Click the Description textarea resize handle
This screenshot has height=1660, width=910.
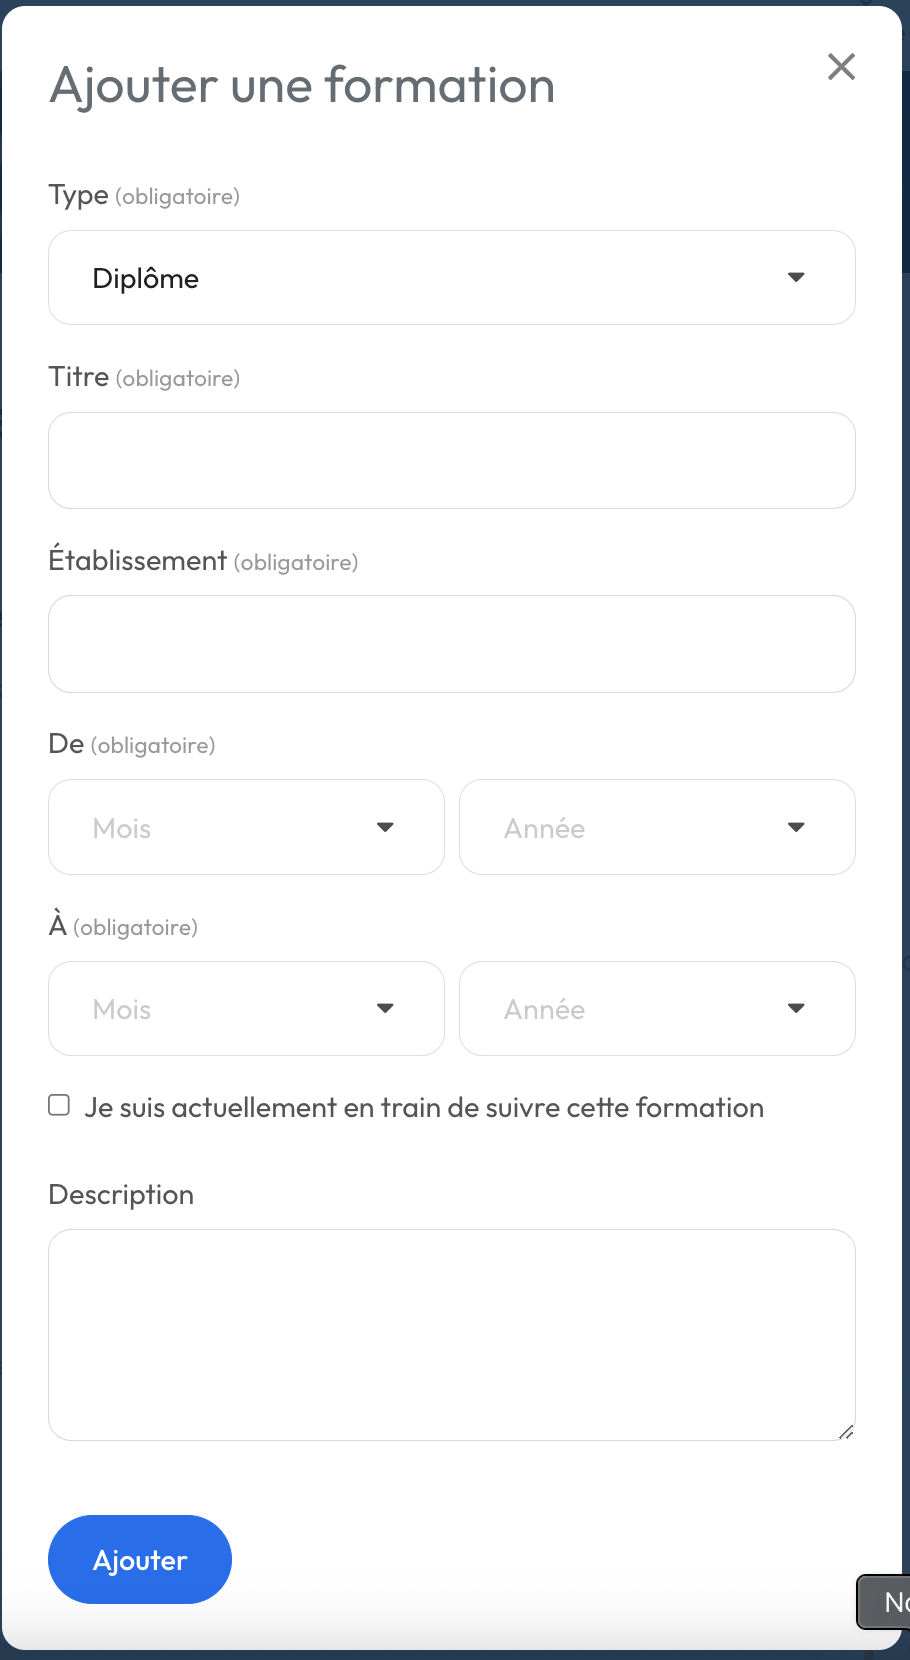coord(846,1432)
